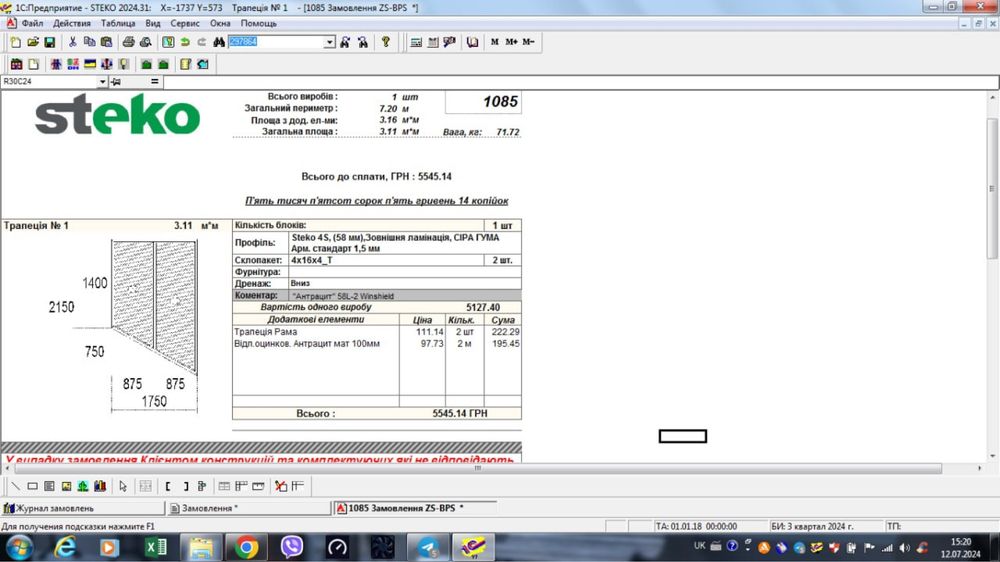
Task: Cut selection with the scissors icon
Action: [73, 42]
